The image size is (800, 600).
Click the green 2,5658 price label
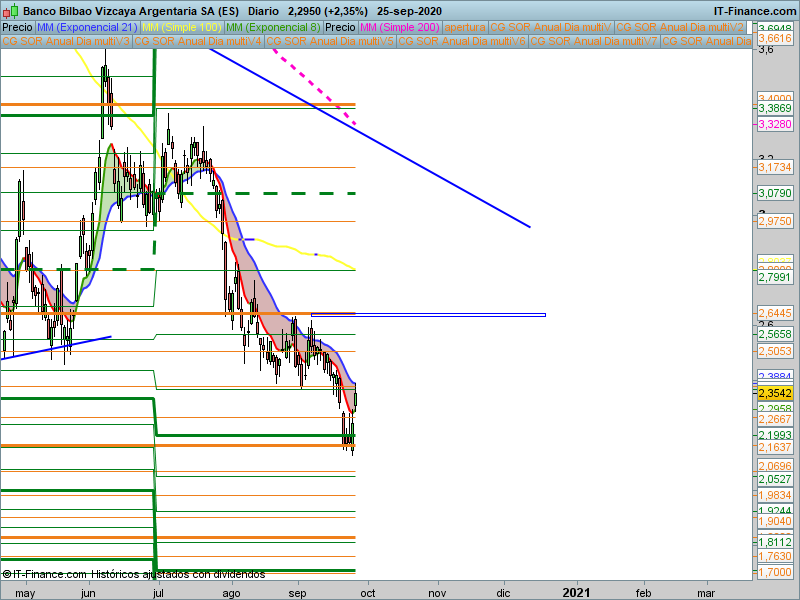(775, 334)
